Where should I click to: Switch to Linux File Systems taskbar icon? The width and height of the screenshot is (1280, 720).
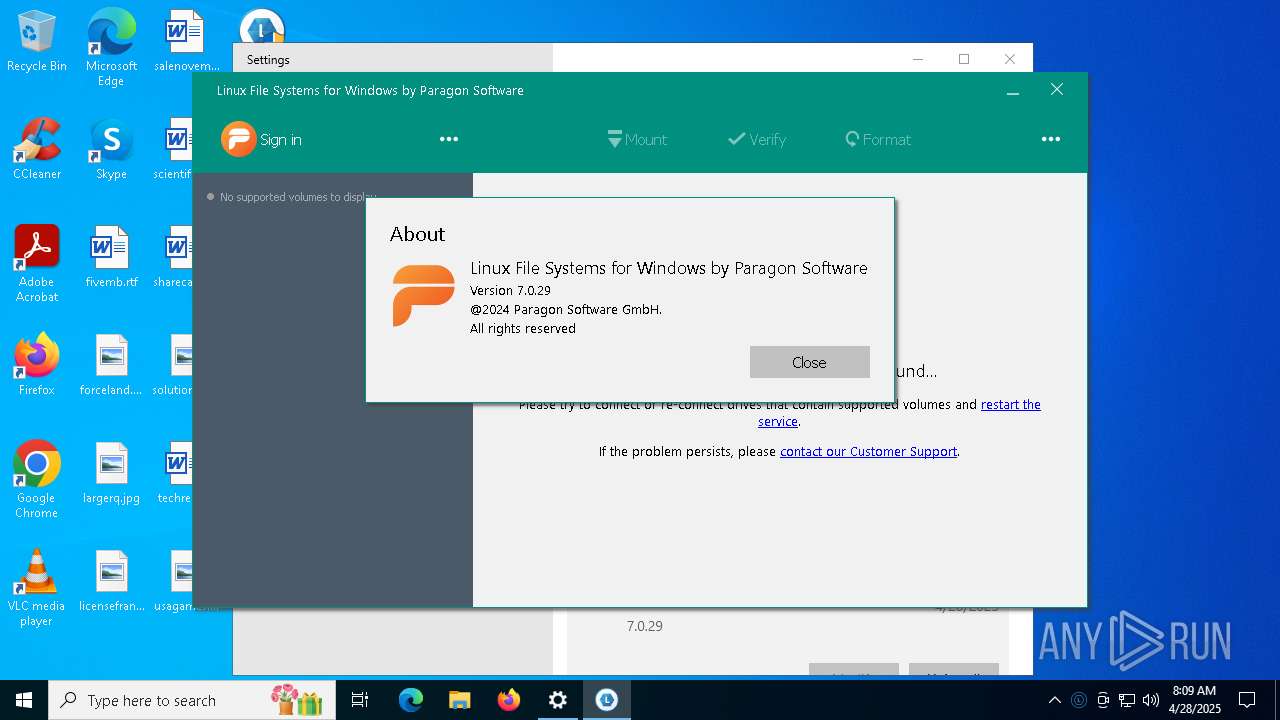click(x=606, y=700)
